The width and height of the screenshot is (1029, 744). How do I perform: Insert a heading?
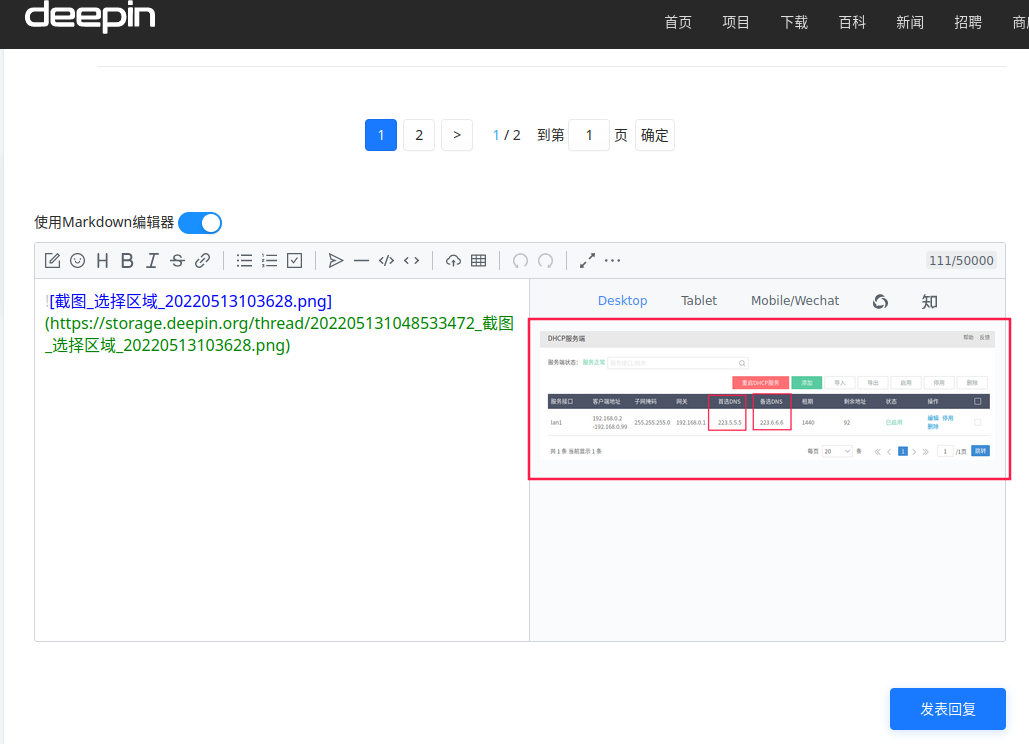(x=102, y=260)
